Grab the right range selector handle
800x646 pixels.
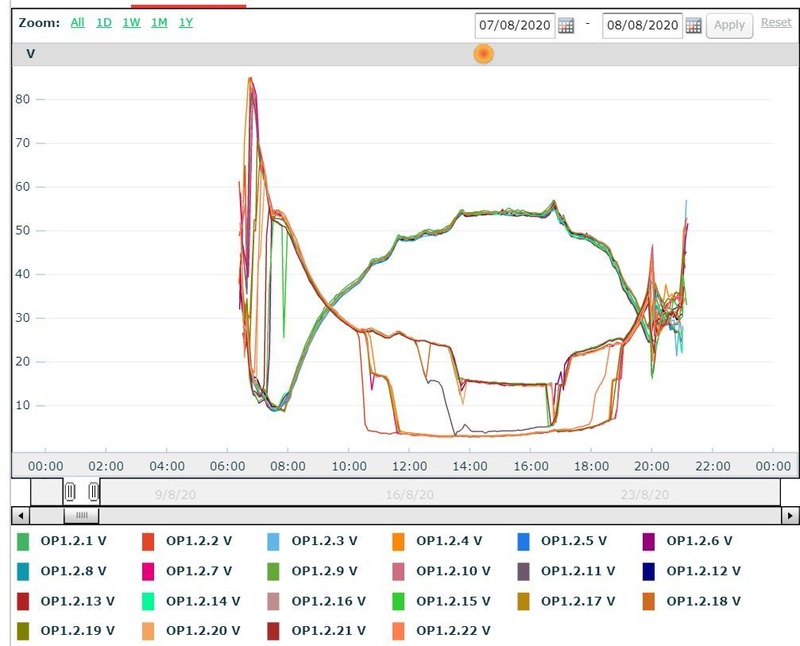click(93, 492)
